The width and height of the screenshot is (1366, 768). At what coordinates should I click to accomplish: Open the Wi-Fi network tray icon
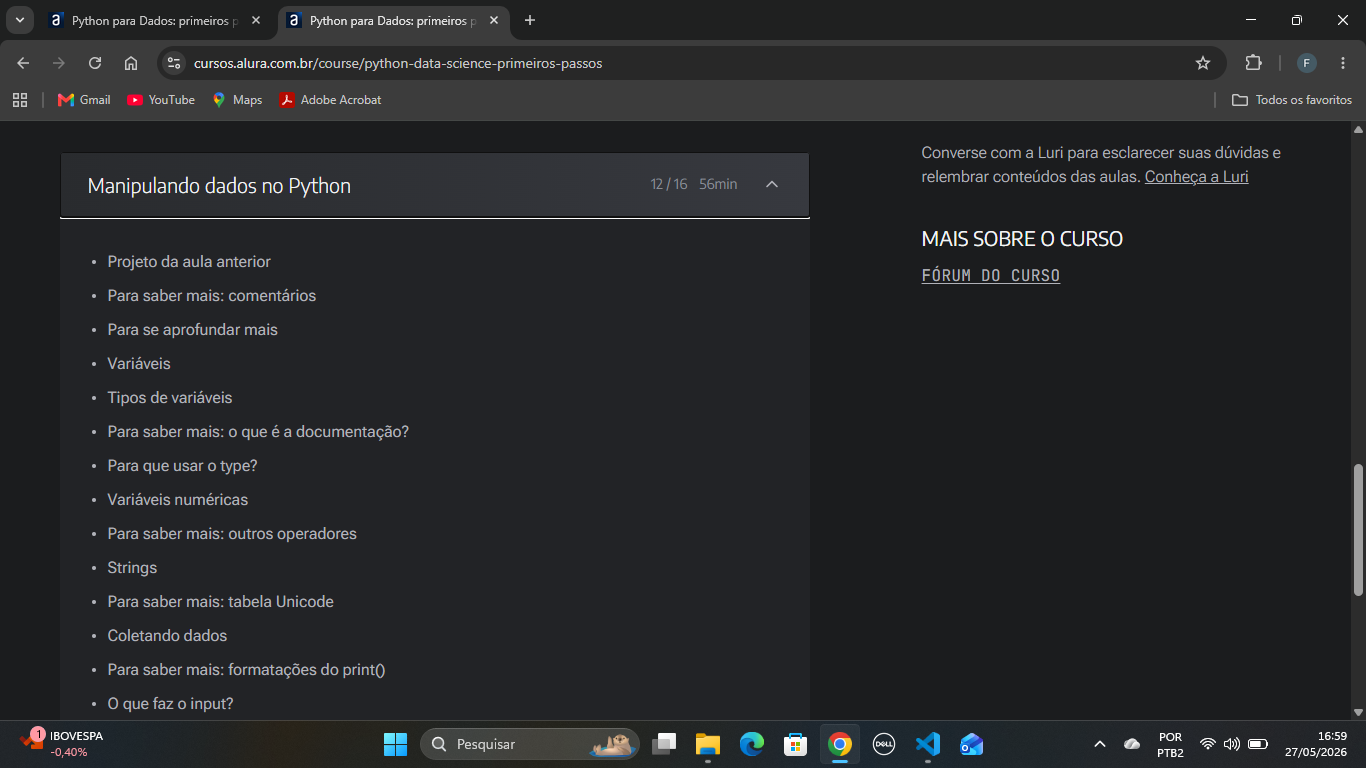pyautogui.click(x=1208, y=744)
